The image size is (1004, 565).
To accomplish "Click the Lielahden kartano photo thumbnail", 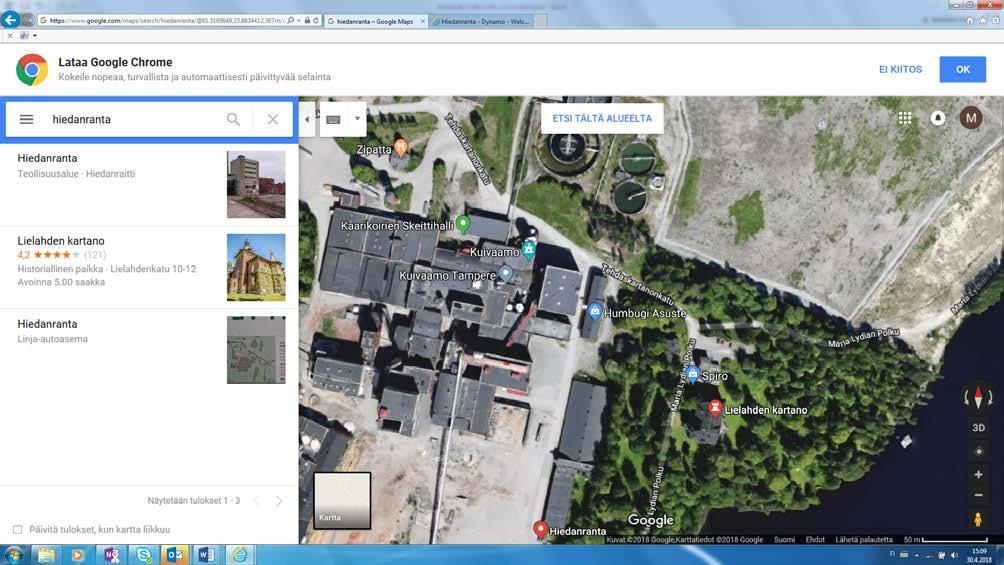I will (x=256, y=267).
